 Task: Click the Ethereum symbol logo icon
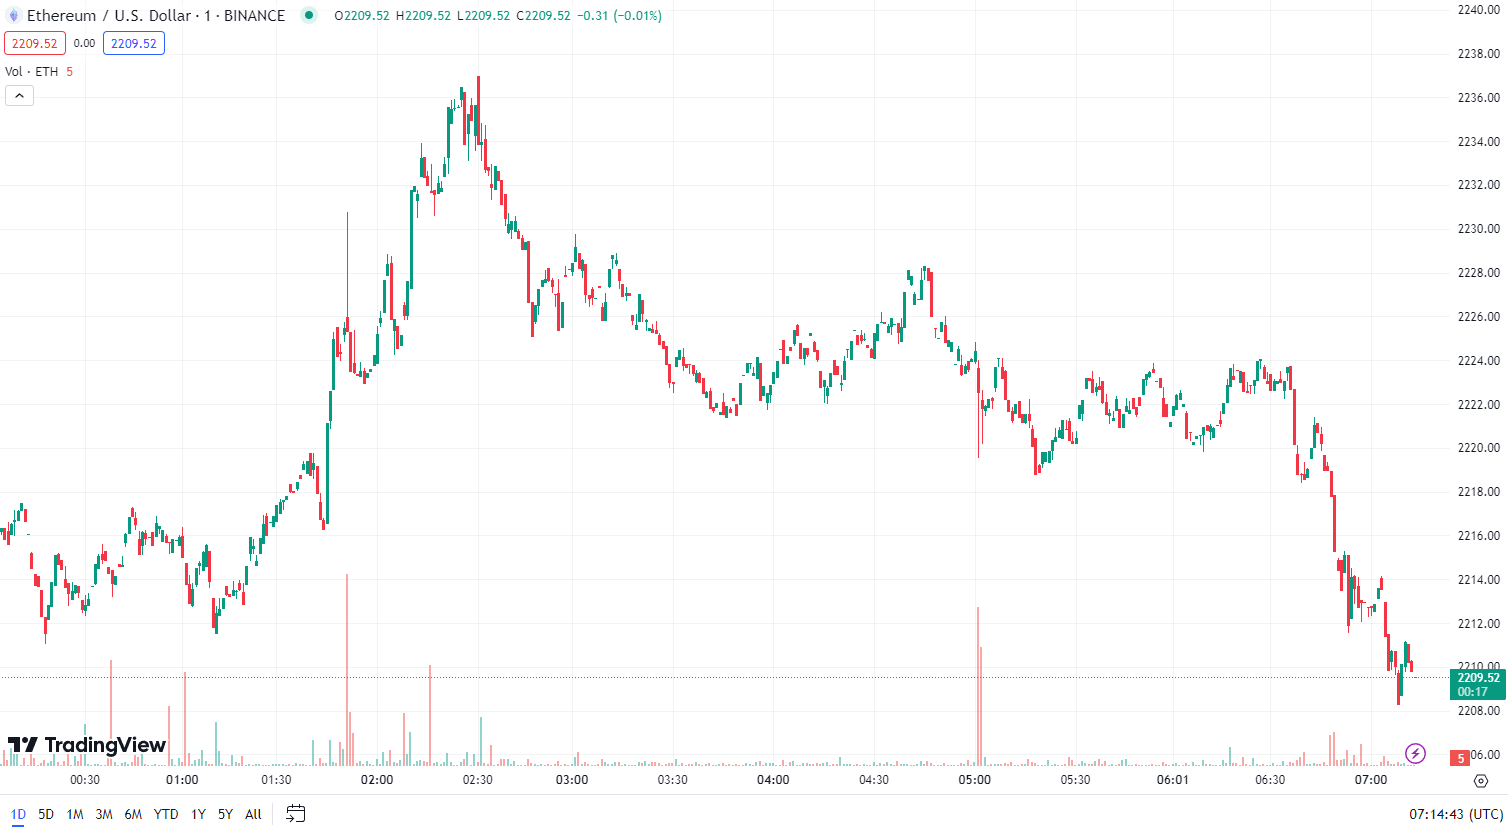(x=13, y=16)
